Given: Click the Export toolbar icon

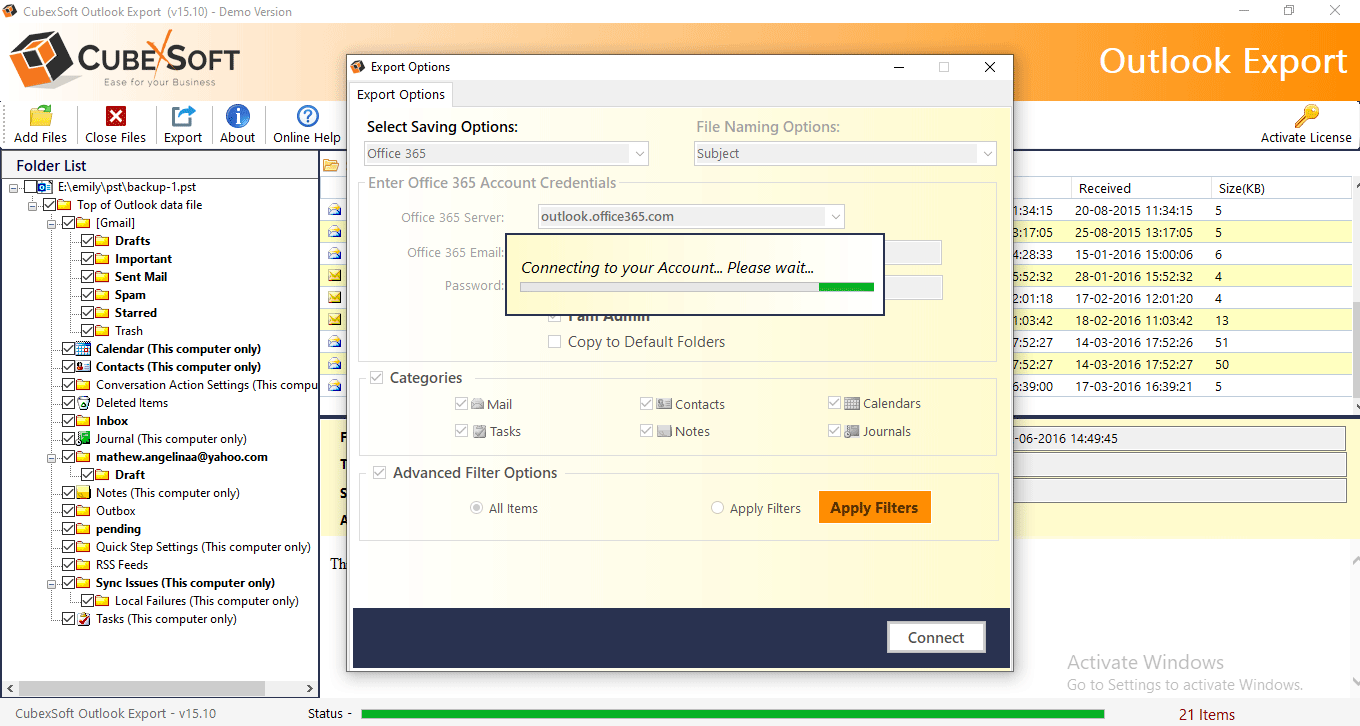Looking at the screenshot, I should tap(183, 116).
